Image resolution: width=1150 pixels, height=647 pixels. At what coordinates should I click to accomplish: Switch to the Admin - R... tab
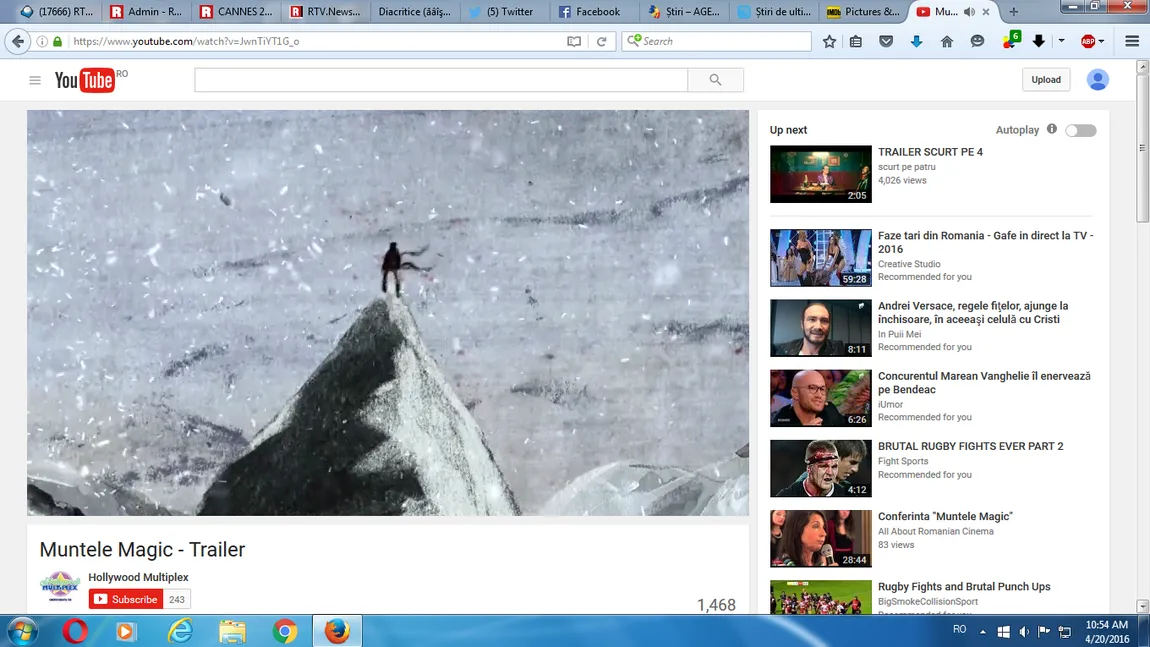[147, 12]
